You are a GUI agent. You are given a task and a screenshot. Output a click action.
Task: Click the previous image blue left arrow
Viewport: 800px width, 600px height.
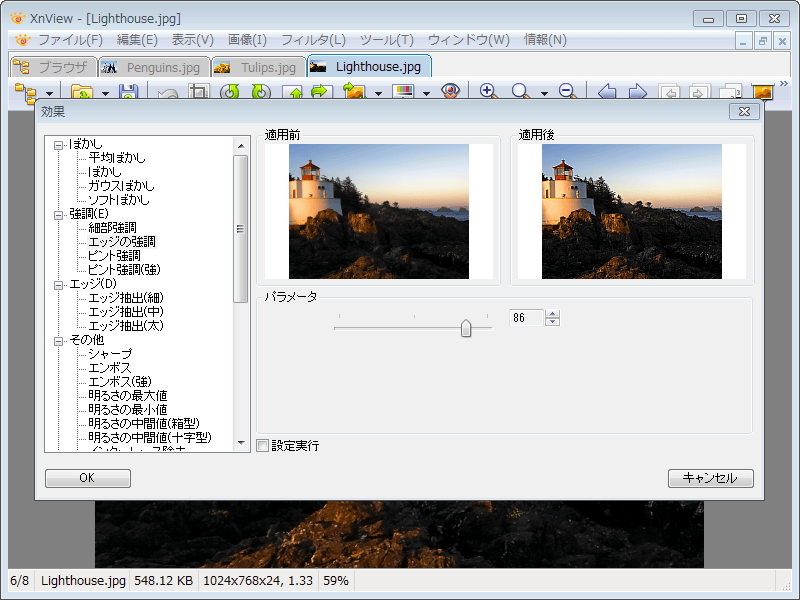(607, 92)
